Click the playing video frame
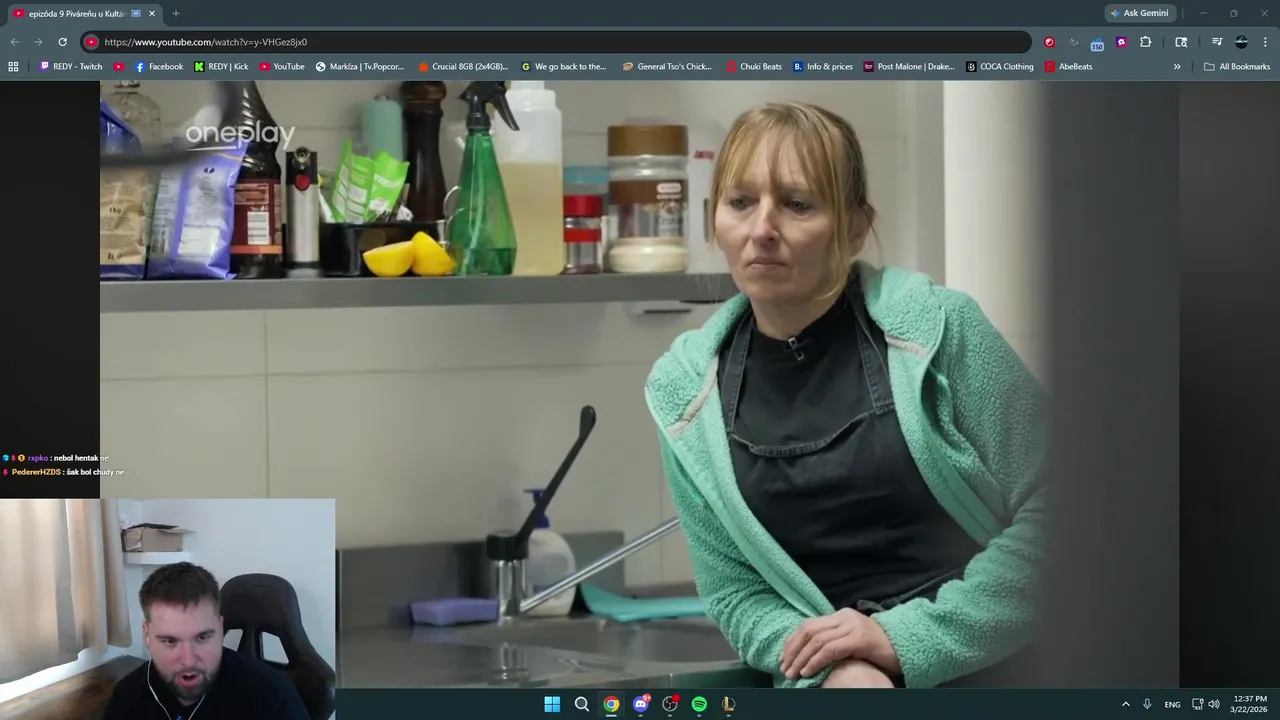This screenshot has height=720, width=1280. coord(640,384)
